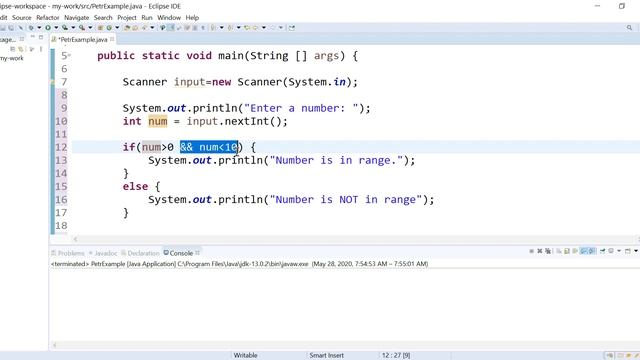Click Next Annotation toolbar icon
640x360 pixels.
[x=213, y=28]
